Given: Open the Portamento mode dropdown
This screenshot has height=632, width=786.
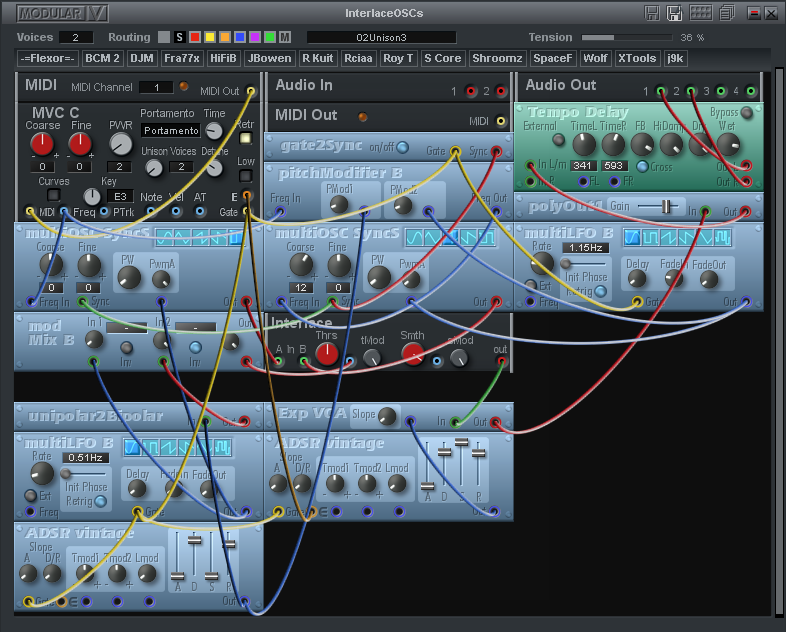Looking at the screenshot, I should tap(170, 131).
